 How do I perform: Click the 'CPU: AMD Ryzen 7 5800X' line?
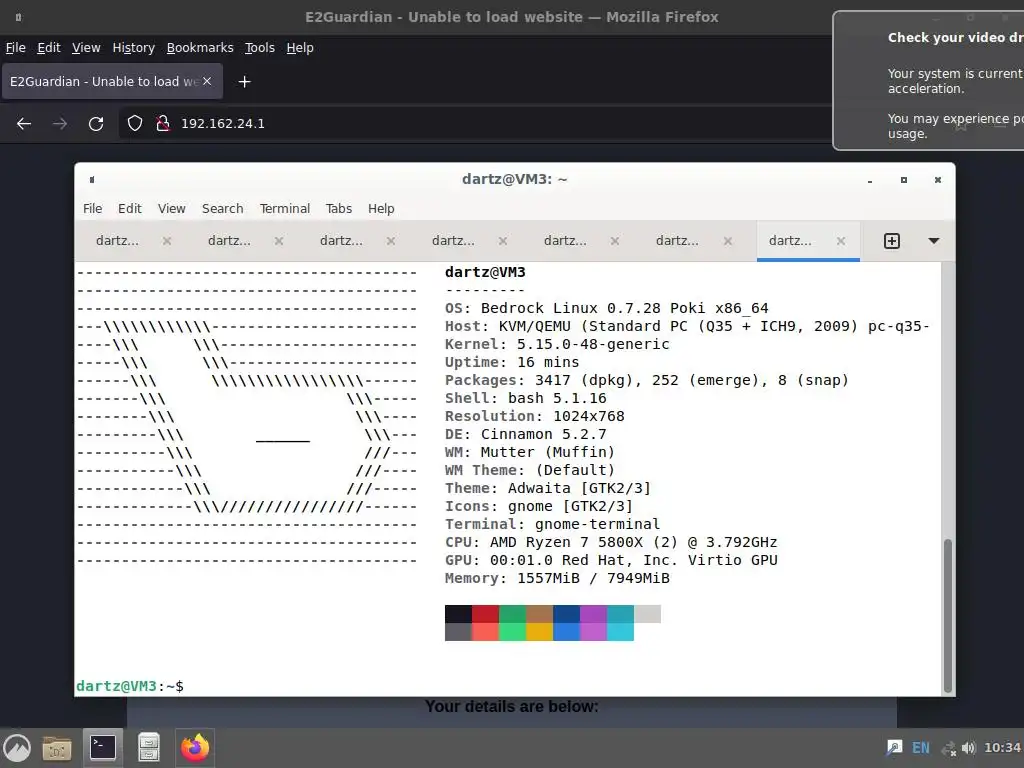click(x=611, y=542)
